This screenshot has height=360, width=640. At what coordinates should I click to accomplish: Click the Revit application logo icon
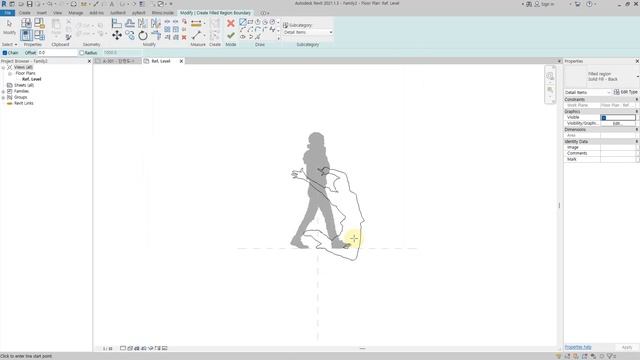click(x=4, y=4)
